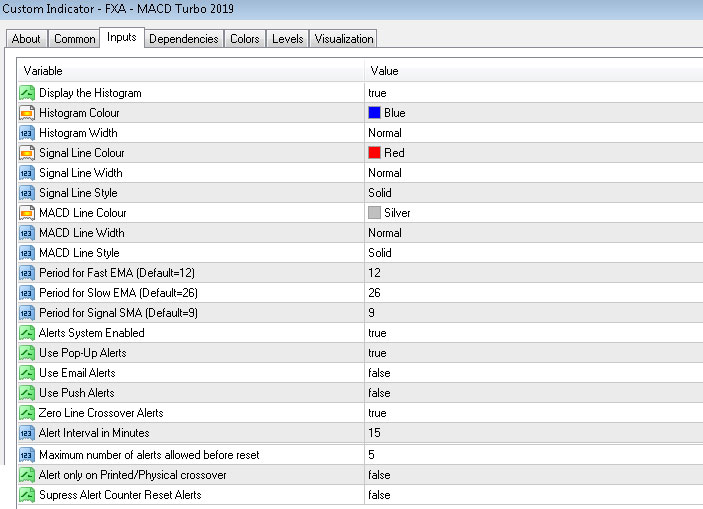Toggle the Use Pop-Up Alerts value

(378, 353)
